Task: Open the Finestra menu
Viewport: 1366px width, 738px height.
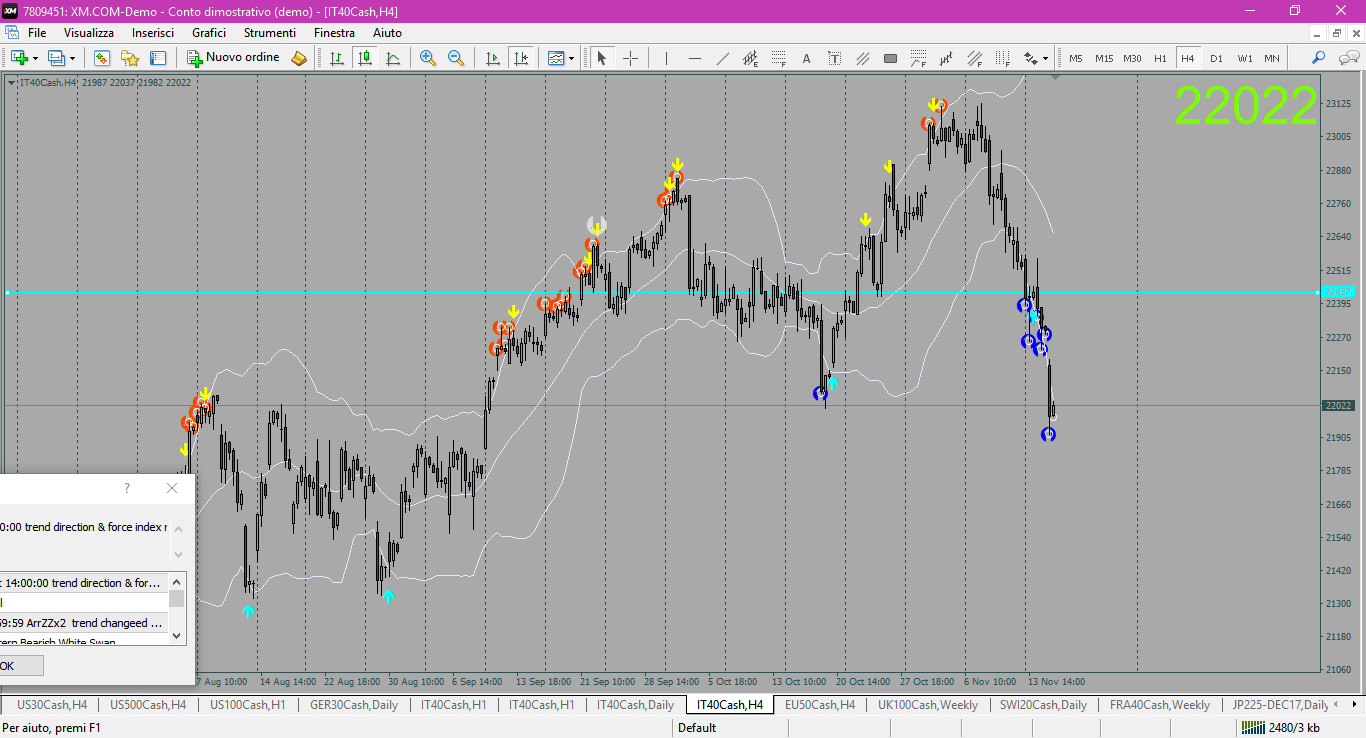Action: (x=335, y=33)
